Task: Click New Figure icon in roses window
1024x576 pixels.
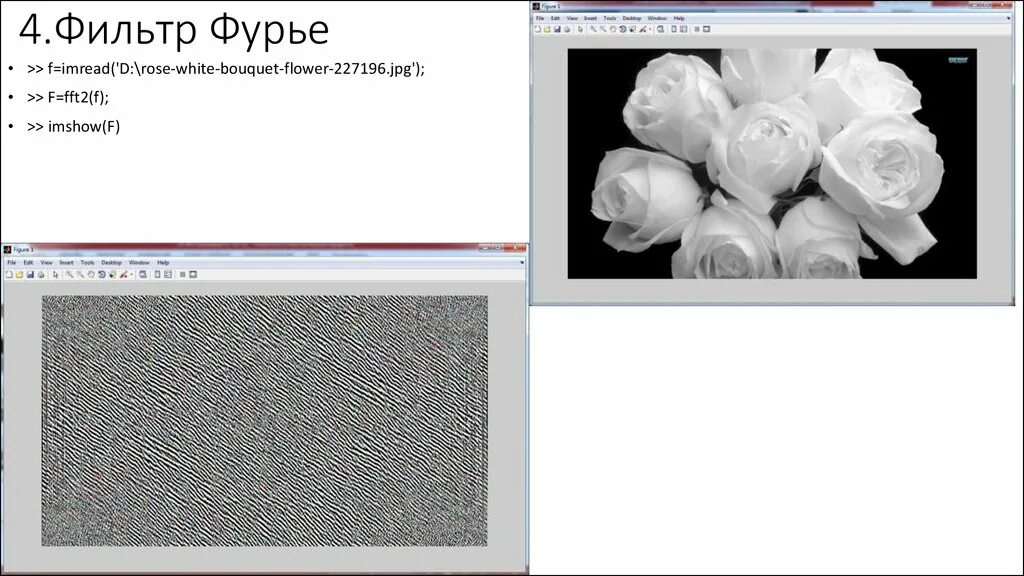Action: [x=537, y=29]
